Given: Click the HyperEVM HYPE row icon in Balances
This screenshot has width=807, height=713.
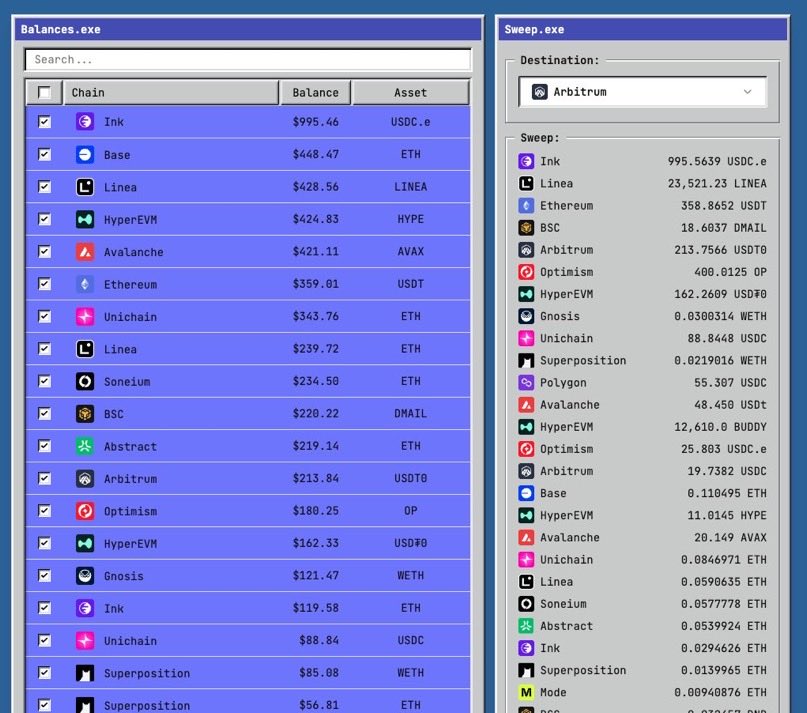Looking at the screenshot, I should [85, 219].
